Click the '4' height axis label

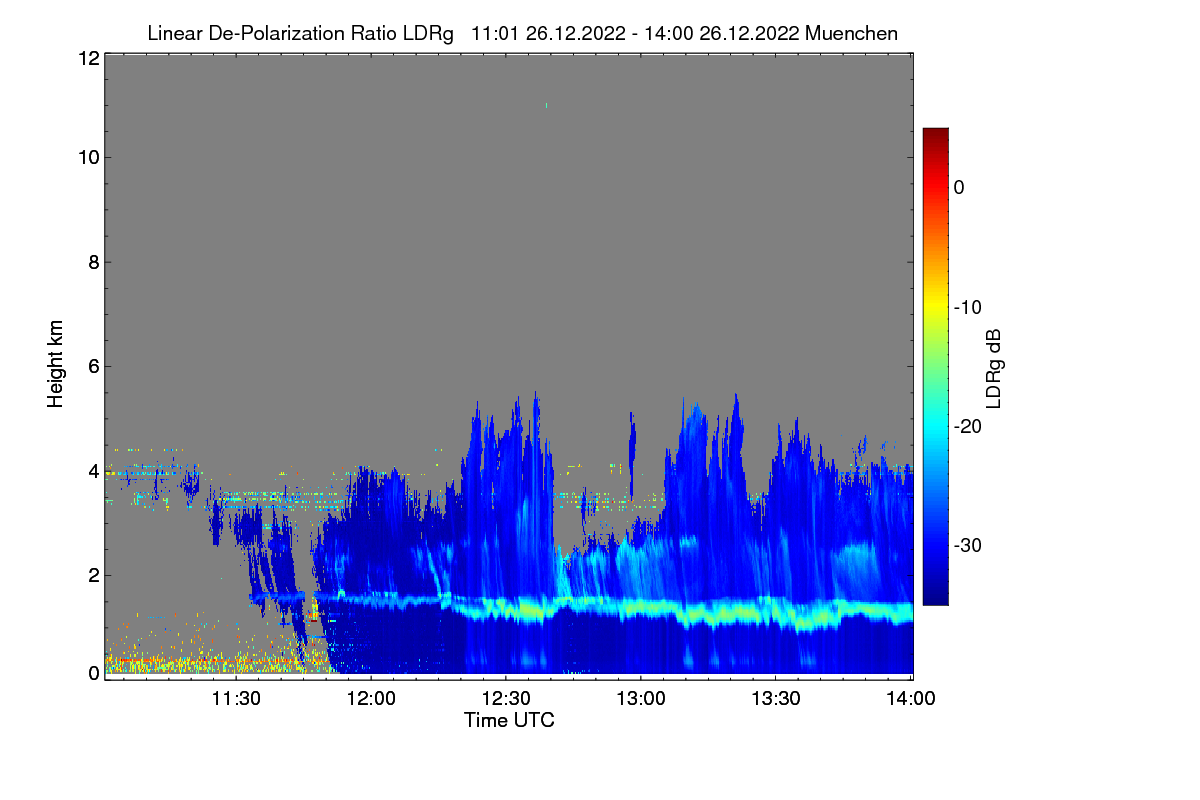tap(92, 471)
